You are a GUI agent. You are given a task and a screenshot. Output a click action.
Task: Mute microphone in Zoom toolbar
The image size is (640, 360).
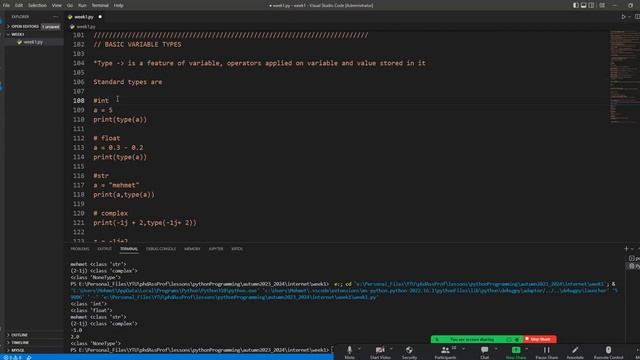pyautogui.click(x=349, y=352)
